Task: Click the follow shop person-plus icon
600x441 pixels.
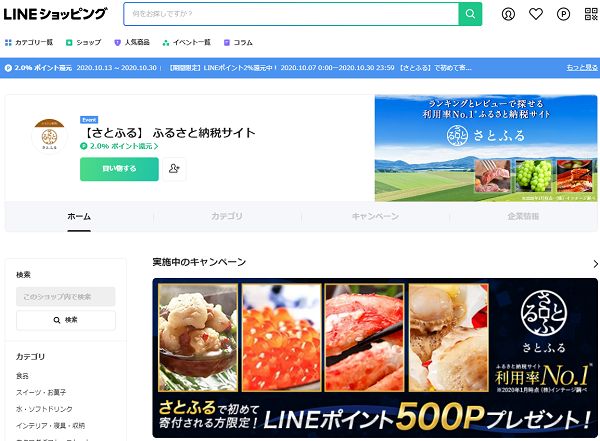Action: (x=174, y=169)
